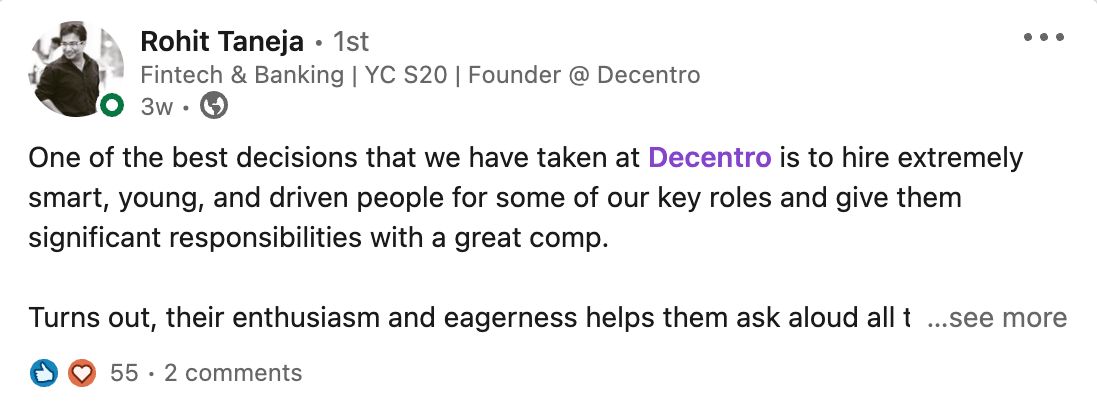Viewport: 1097px width, 405px height.
Task: View the 55 reactions count list
Action: (124, 373)
